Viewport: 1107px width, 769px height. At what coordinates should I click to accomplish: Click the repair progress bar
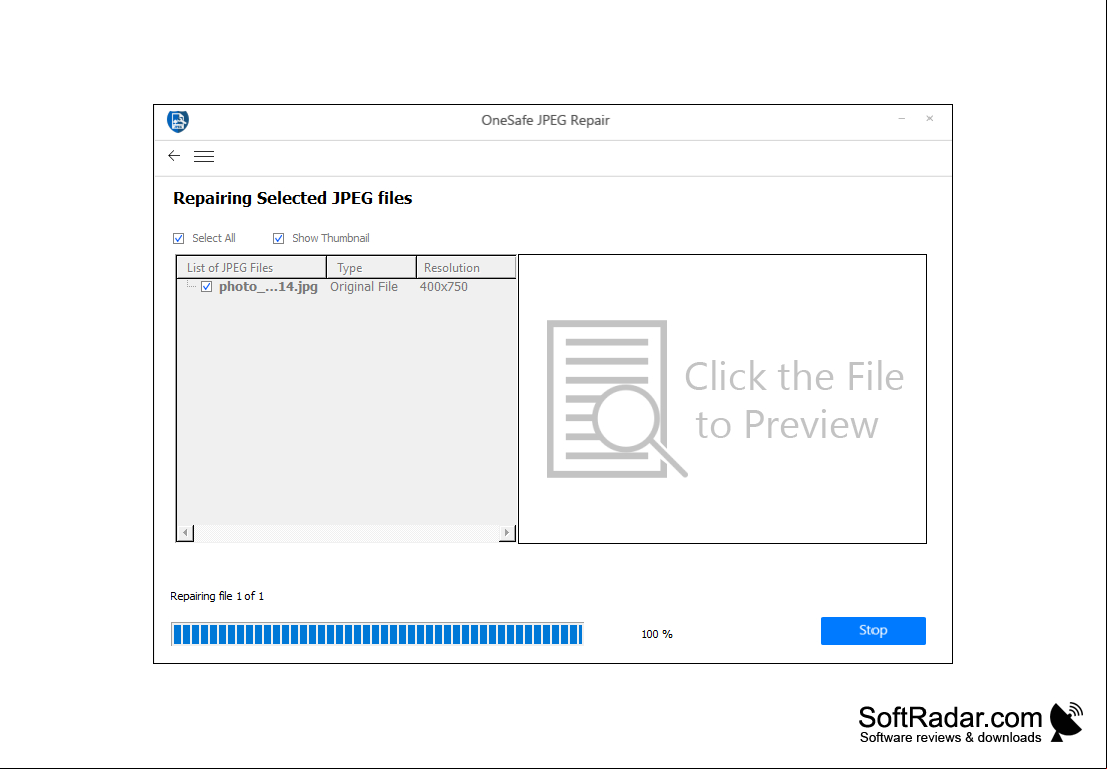377,634
